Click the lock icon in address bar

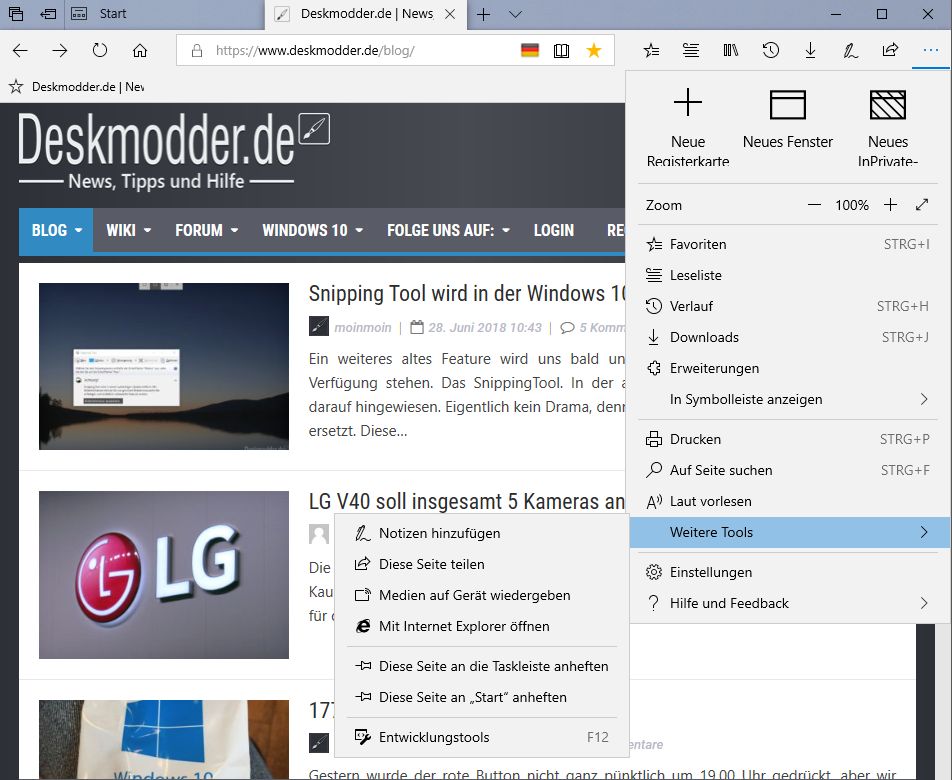197,50
